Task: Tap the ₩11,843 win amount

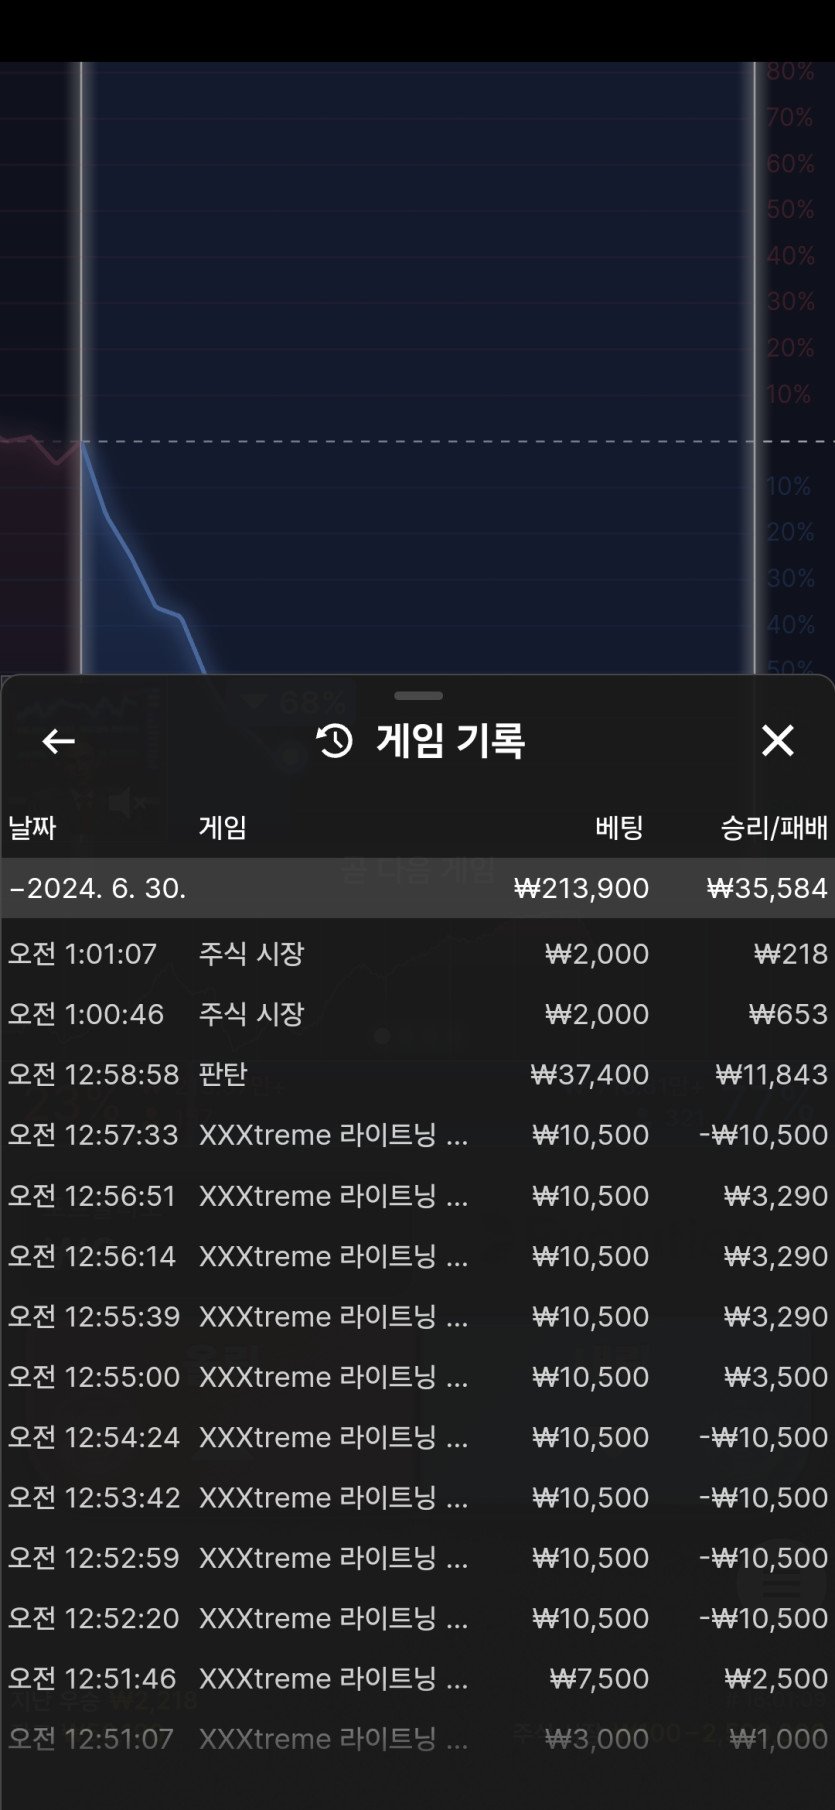Action: [771, 1075]
